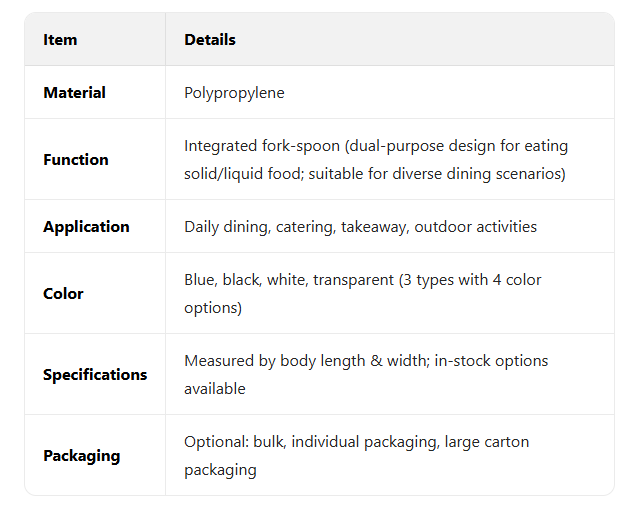Select the Function row label
Viewport: 640px width, 506px height.
click(75, 160)
